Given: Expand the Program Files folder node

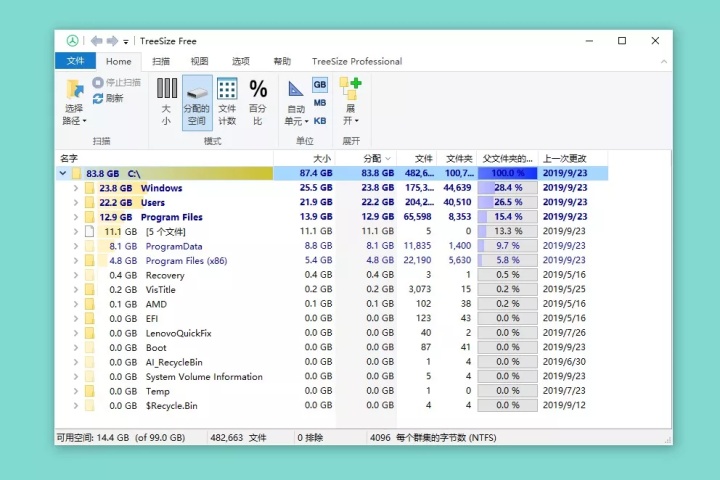Looking at the screenshot, I should point(76,217).
